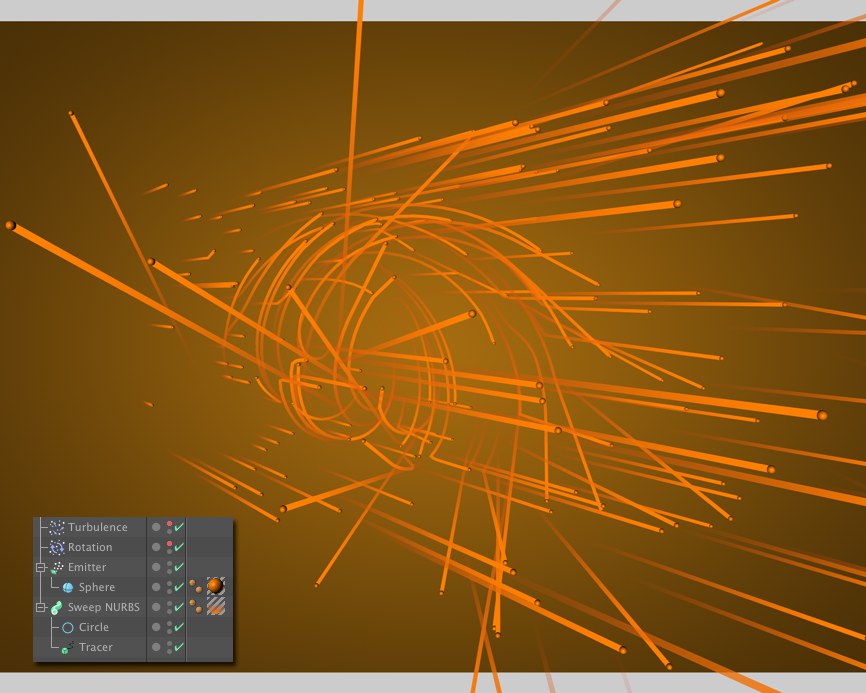Click the Phong tag on Sweep NURBS row
Image resolution: width=866 pixels, height=693 pixels.
pyautogui.click(x=195, y=605)
